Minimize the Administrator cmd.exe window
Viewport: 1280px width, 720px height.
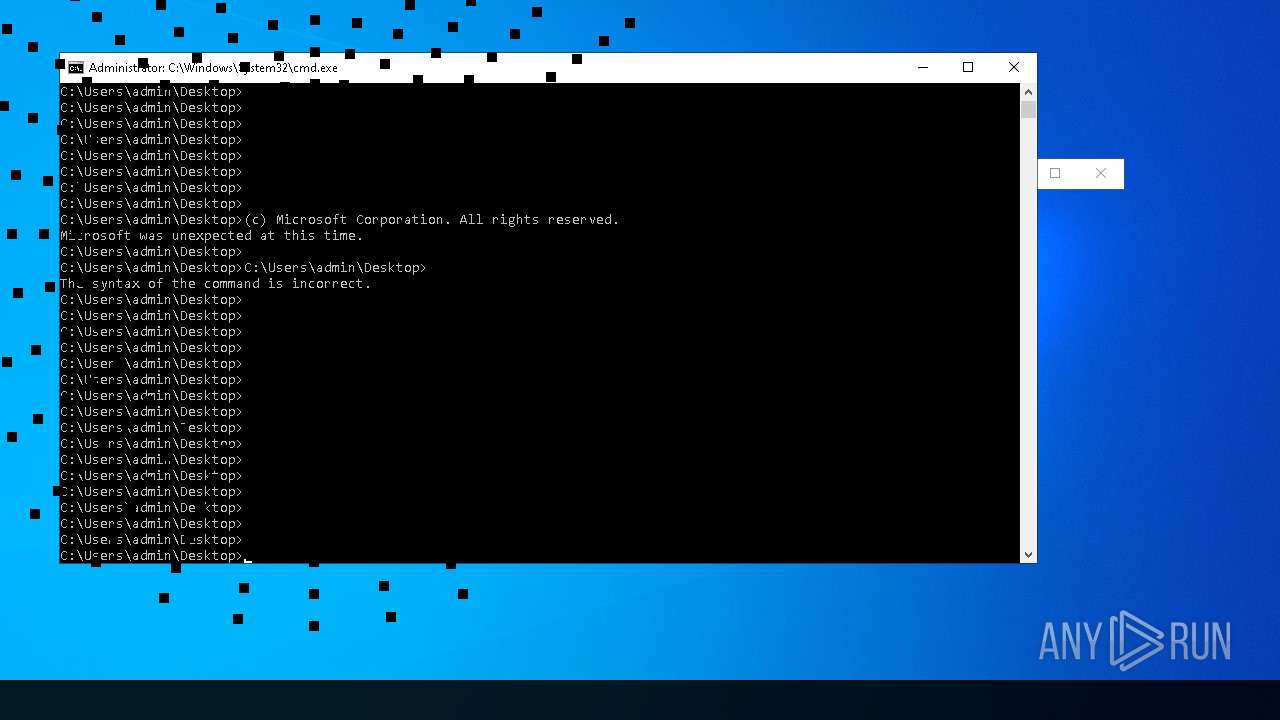tap(923, 68)
